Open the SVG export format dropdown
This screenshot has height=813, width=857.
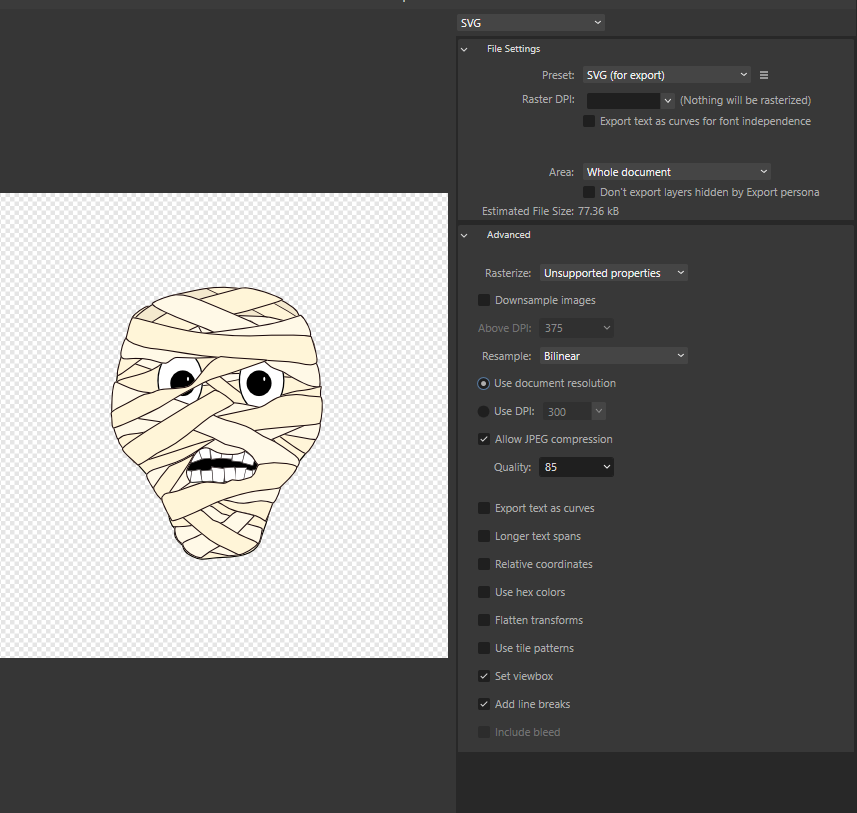530,23
